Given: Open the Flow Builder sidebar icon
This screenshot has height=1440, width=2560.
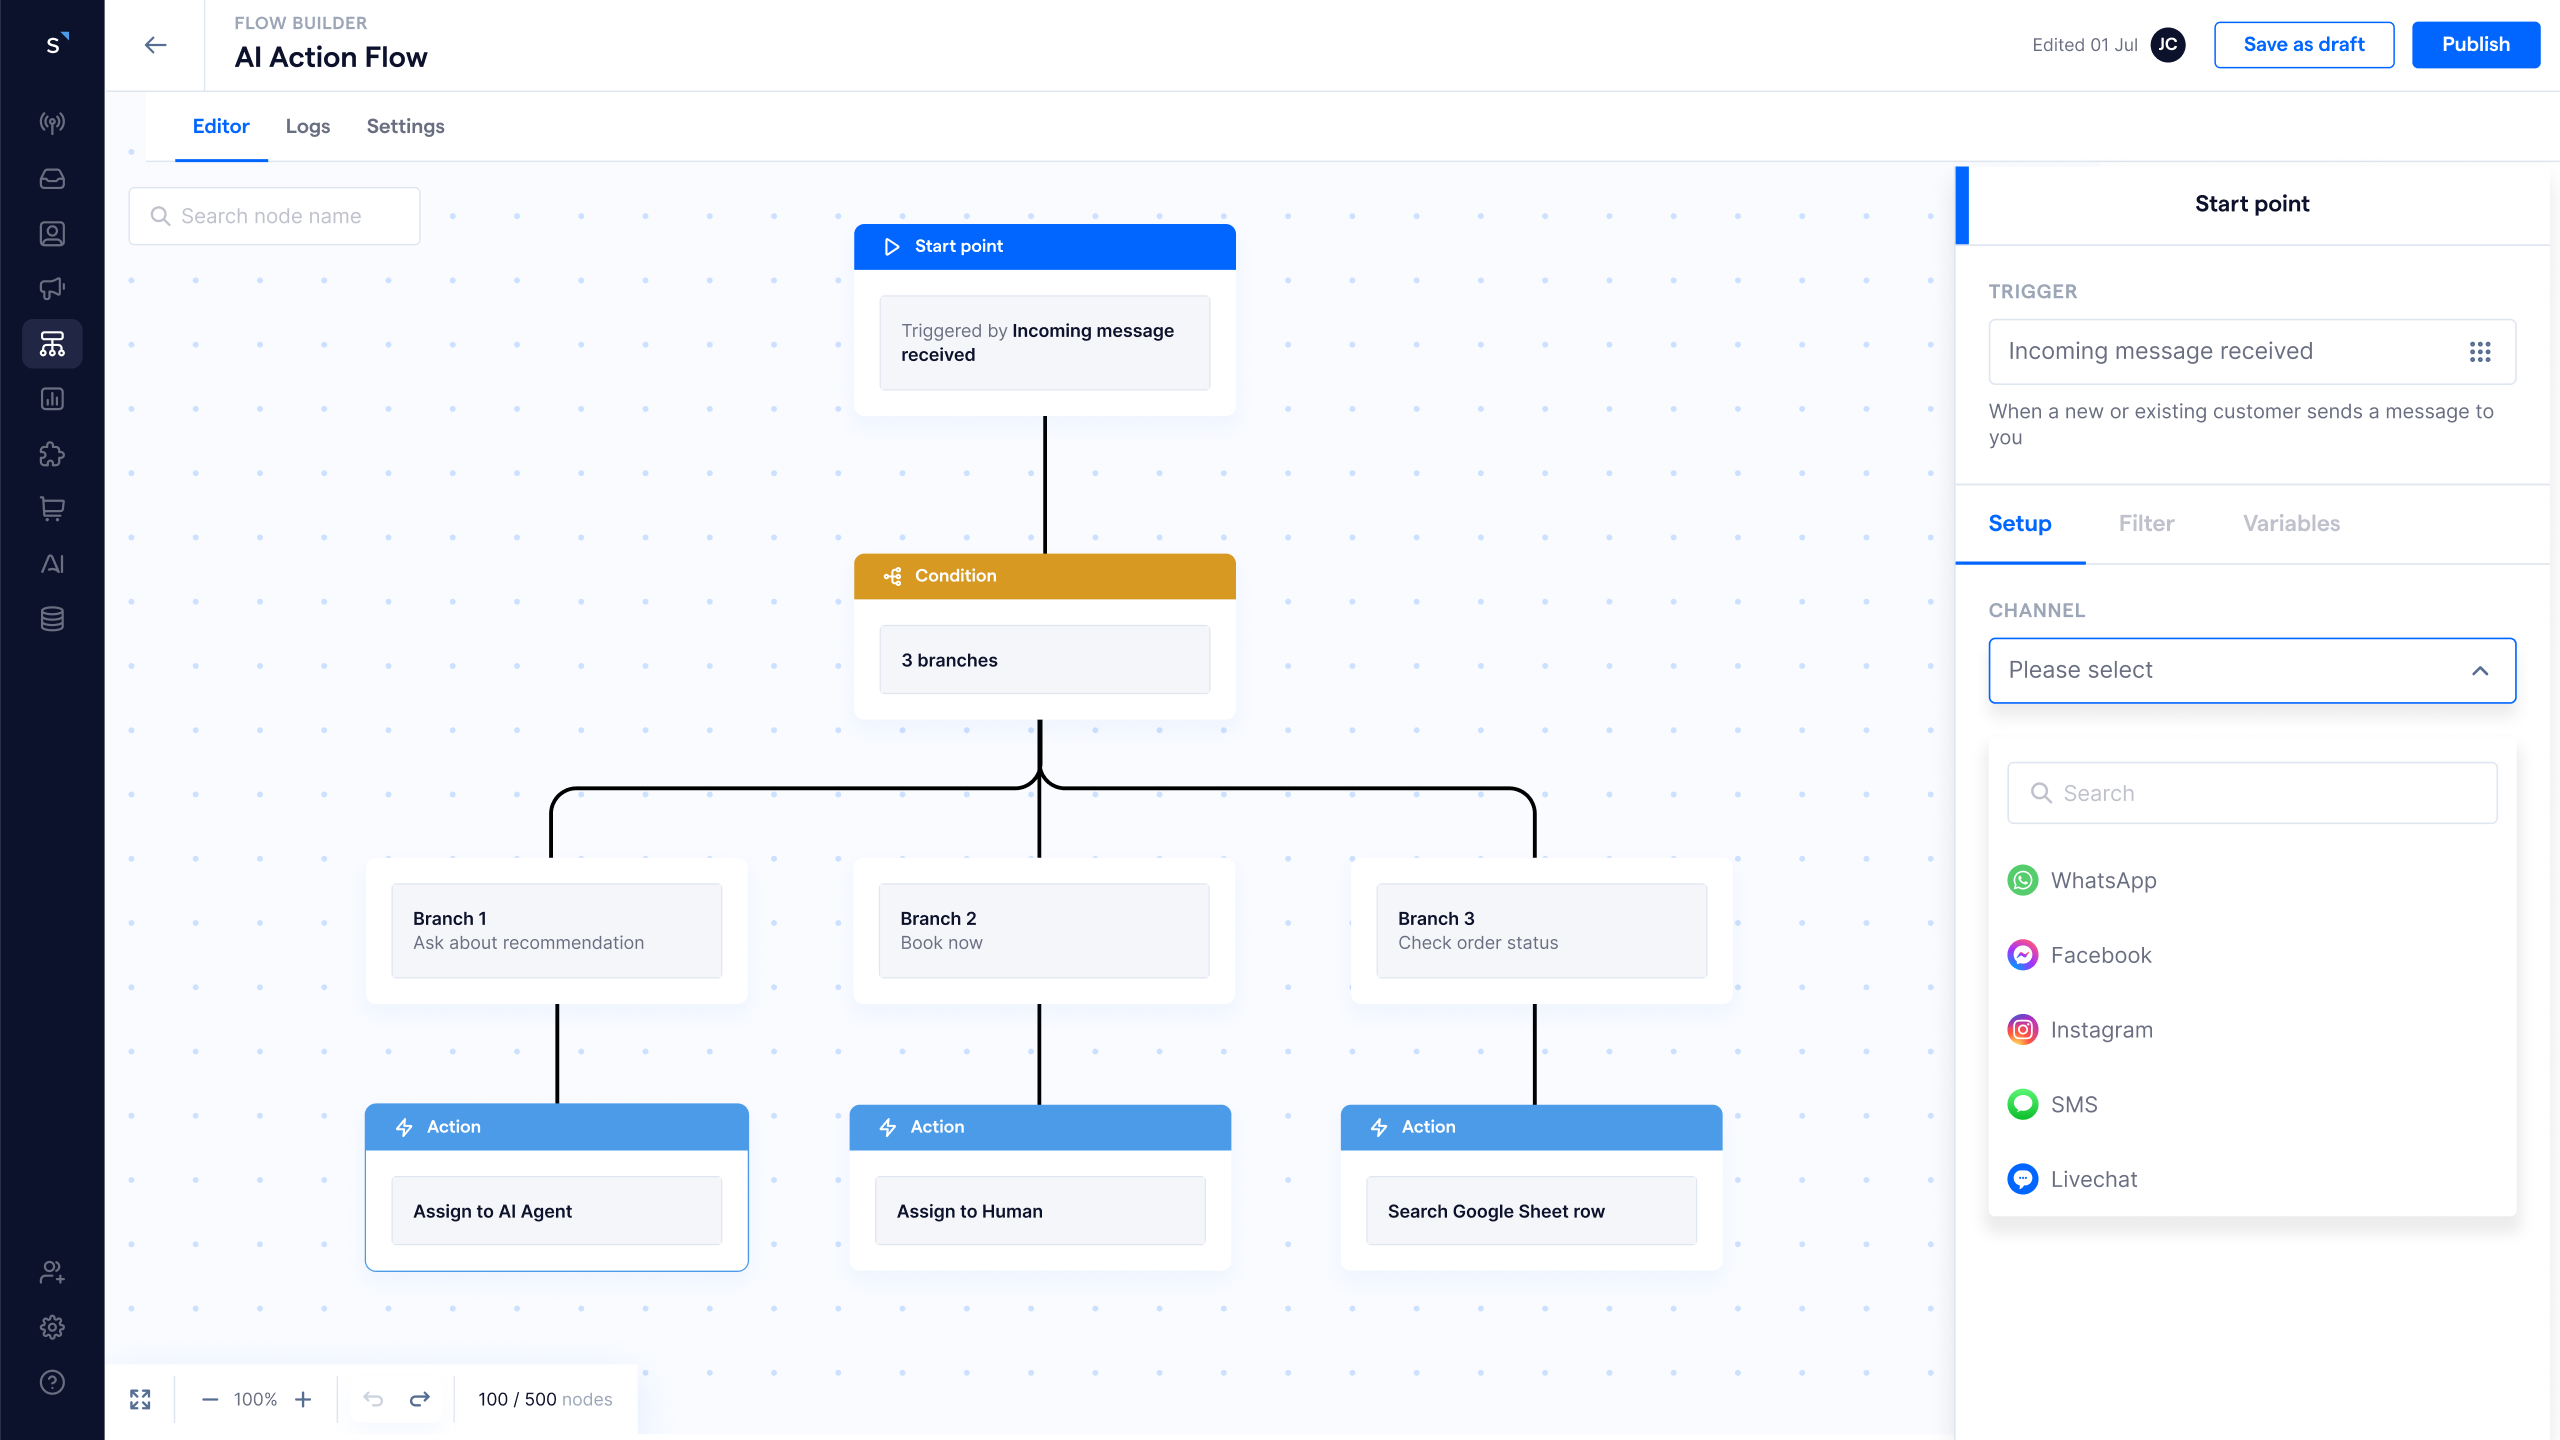Looking at the screenshot, I should pyautogui.click(x=52, y=344).
